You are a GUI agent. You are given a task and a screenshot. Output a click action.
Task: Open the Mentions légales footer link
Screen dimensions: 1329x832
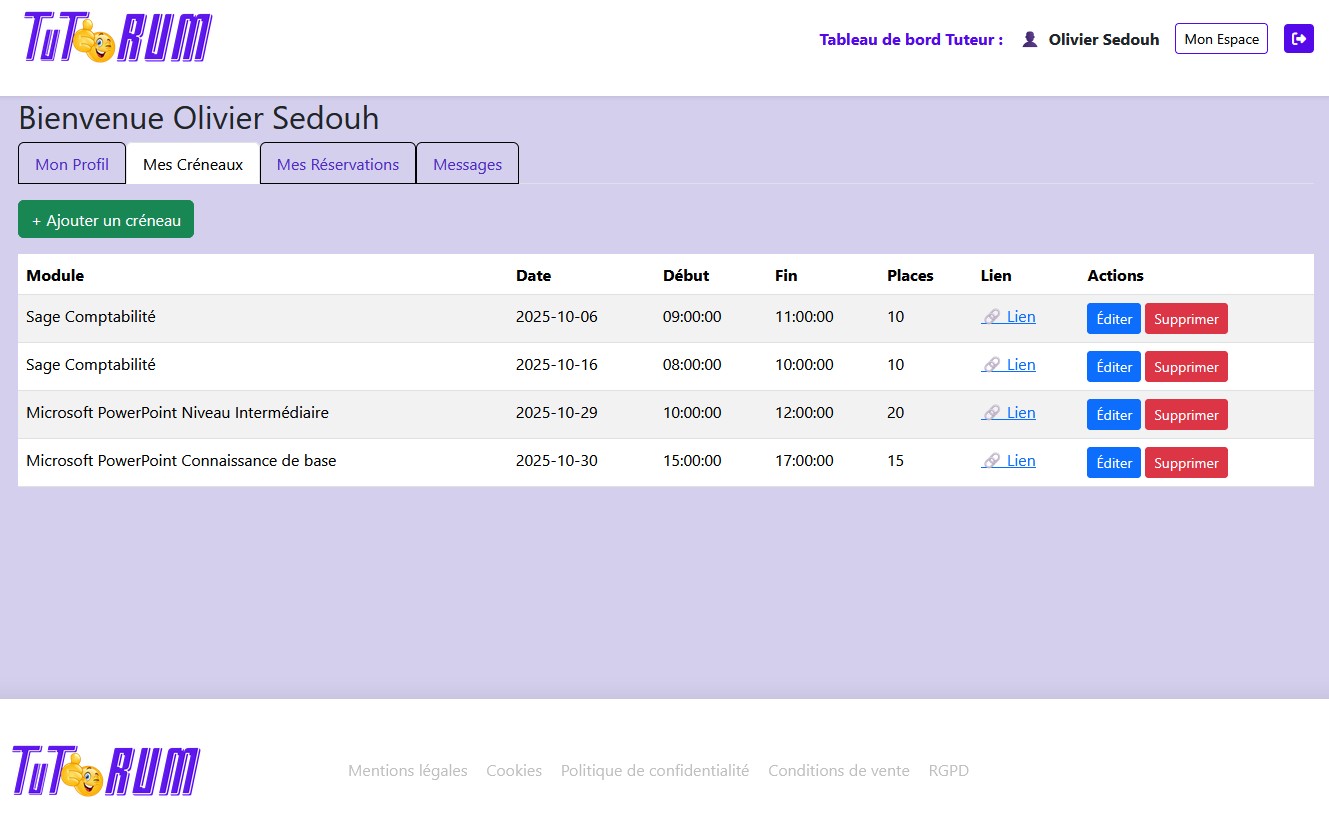click(x=407, y=771)
